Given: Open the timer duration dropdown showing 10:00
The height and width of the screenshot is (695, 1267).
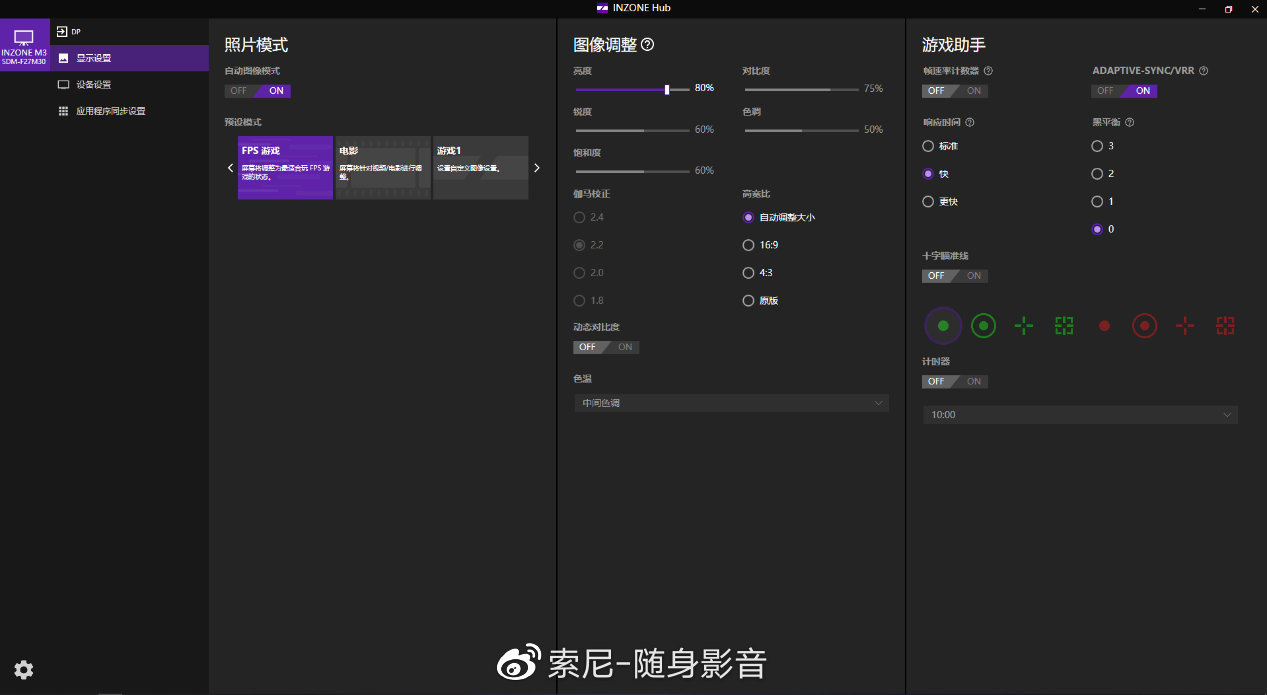Looking at the screenshot, I should click(1080, 414).
